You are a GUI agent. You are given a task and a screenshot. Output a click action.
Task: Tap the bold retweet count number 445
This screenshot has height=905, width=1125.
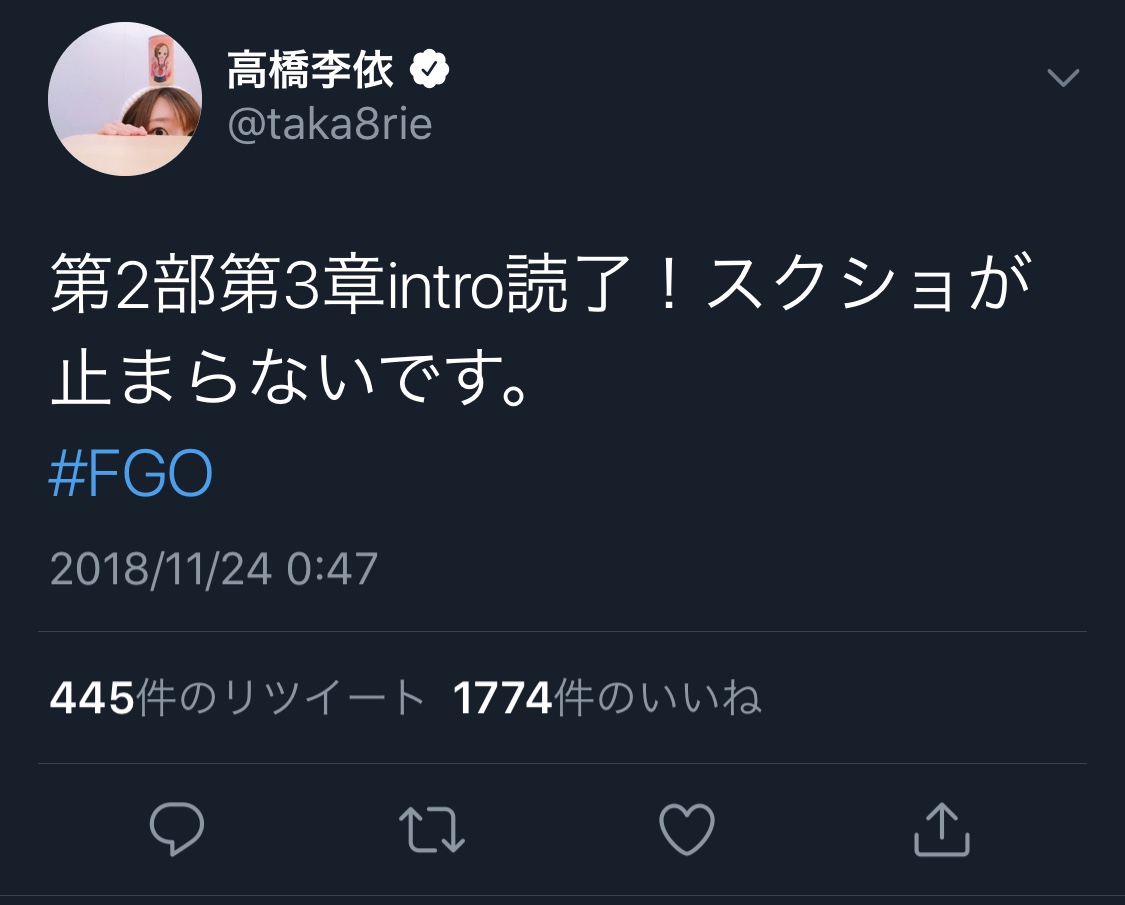click(x=91, y=699)
